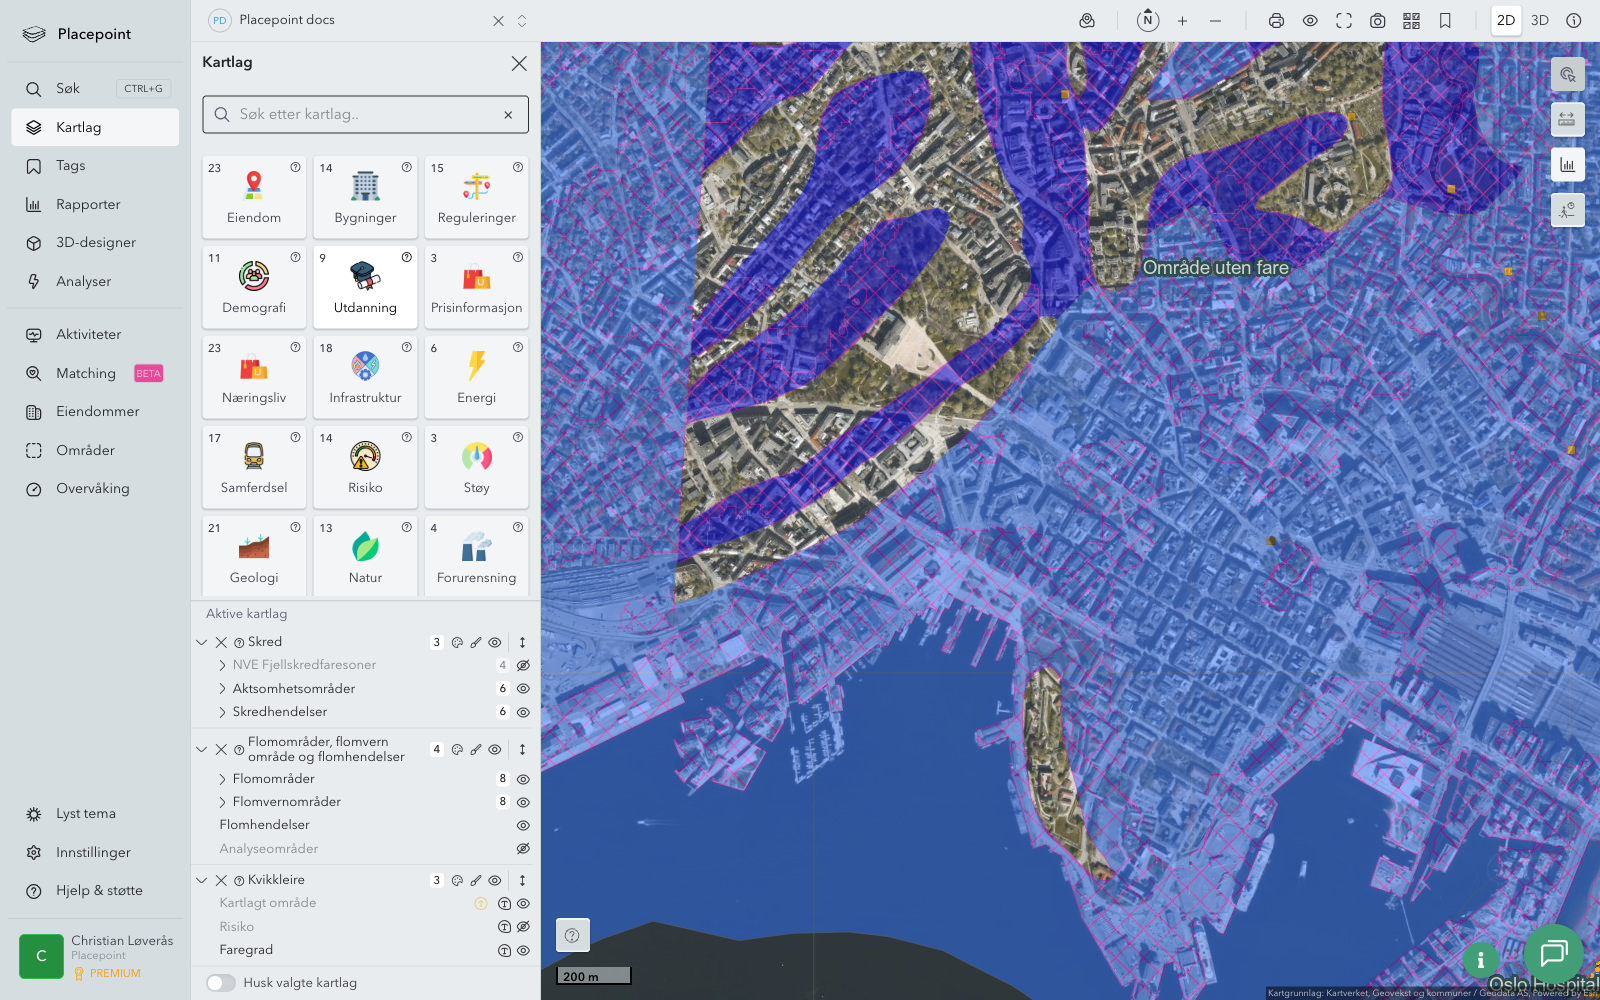This screenshot has width=1600, height=1000.
Task: Take a map screenshot with camera icon
Action: pyautogui.click(x=1377, y=21)
